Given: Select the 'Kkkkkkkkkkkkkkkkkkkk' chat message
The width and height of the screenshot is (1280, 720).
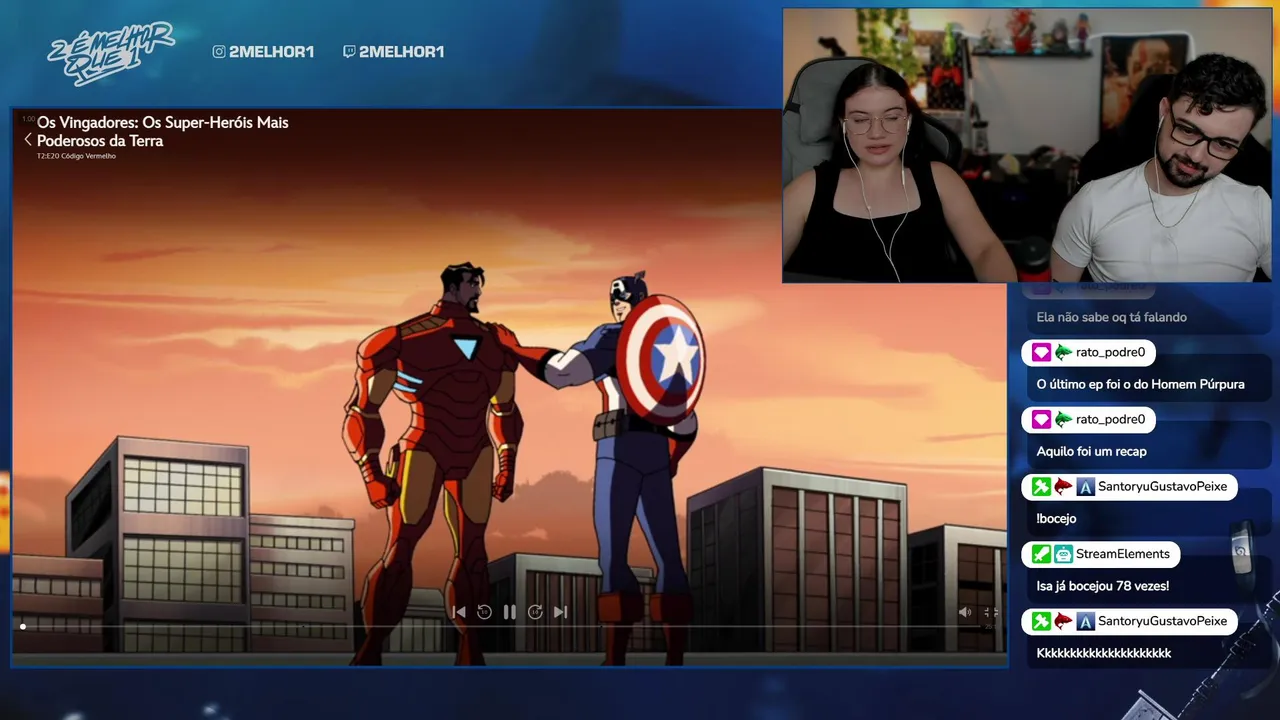Looking at the screenshot, I should (1103, 653).
